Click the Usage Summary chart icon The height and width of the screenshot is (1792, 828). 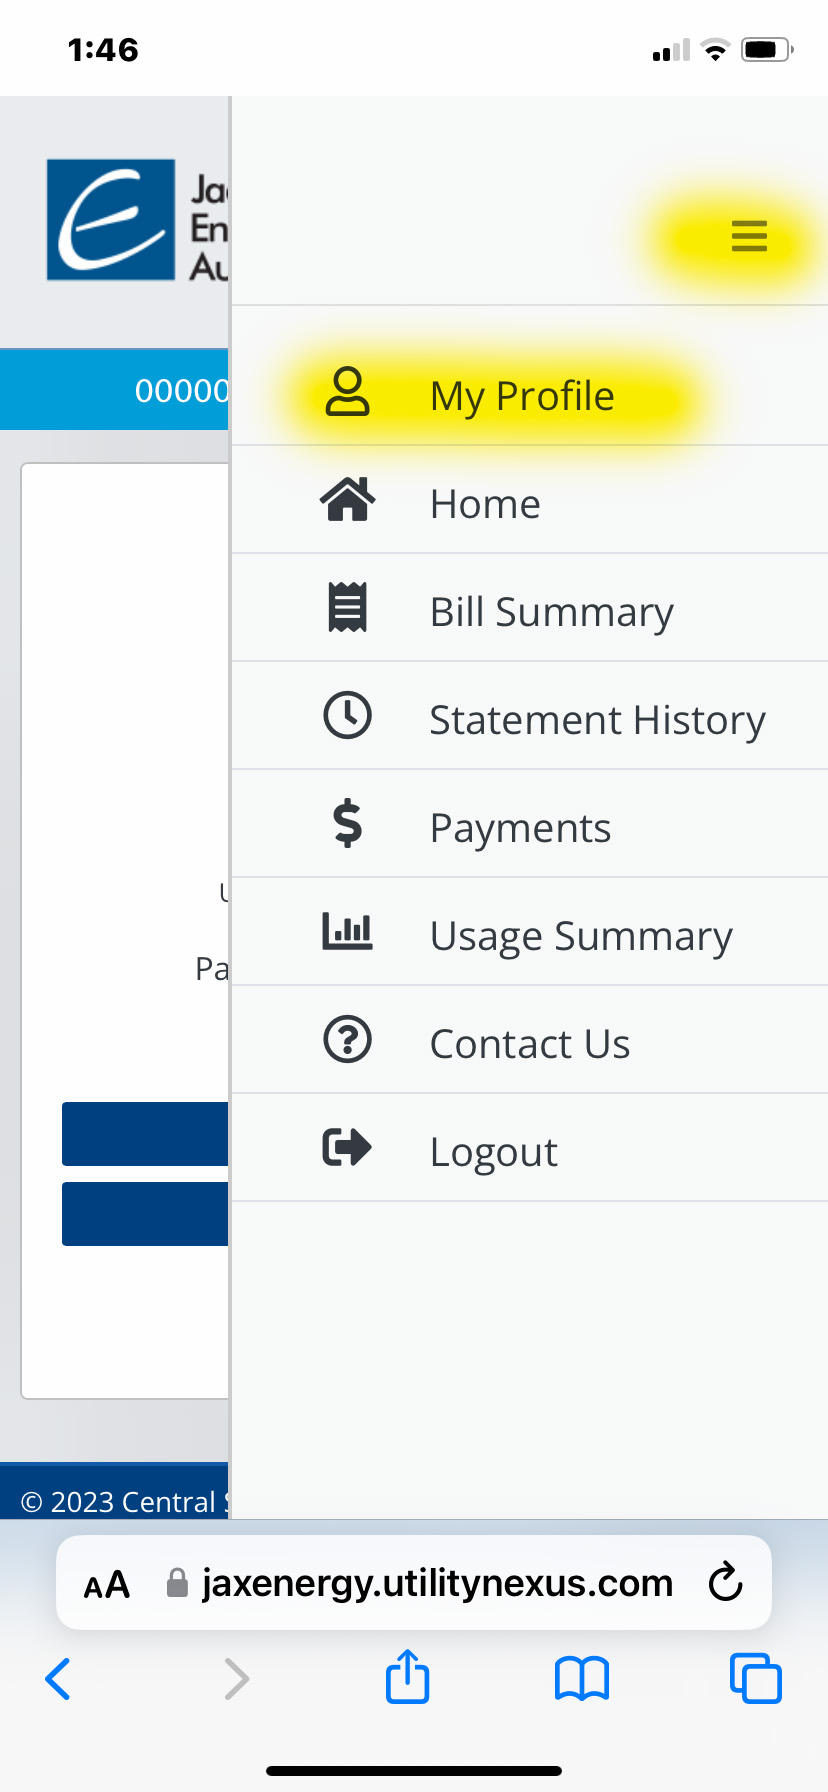348,931
